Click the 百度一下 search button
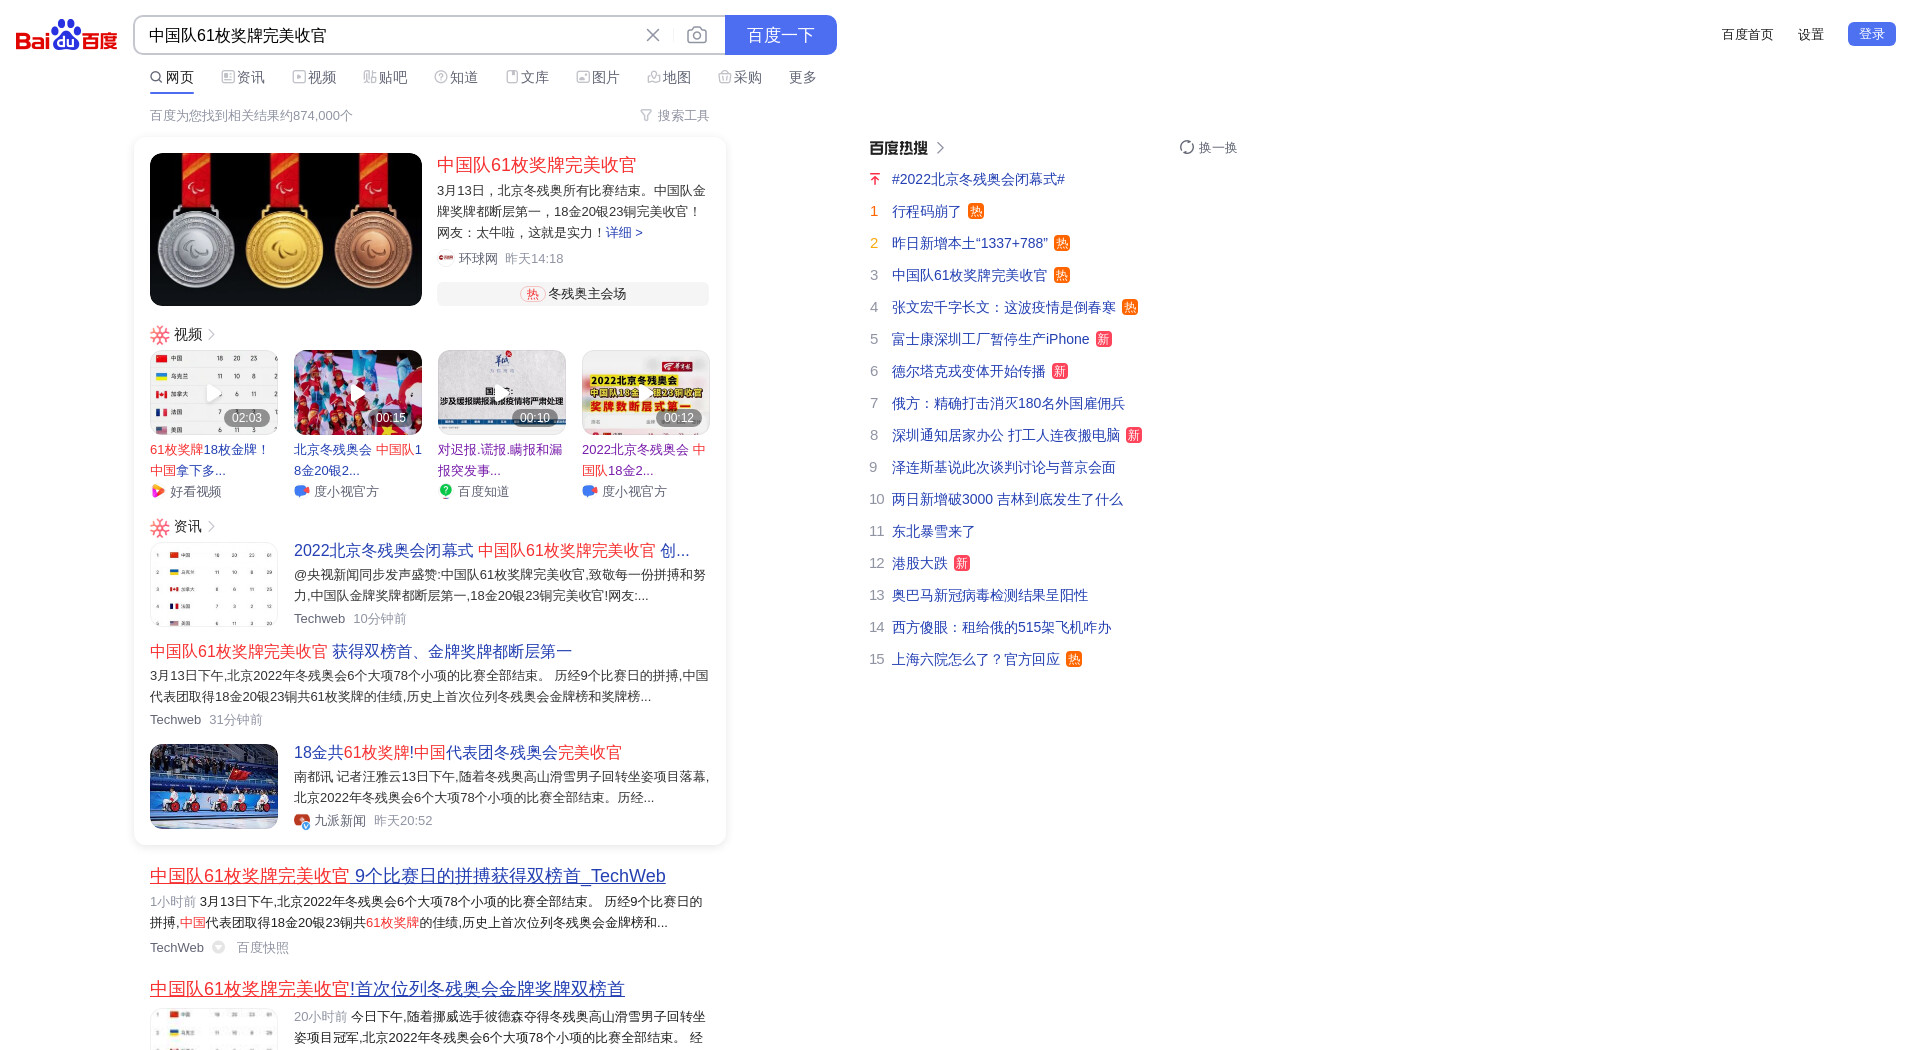Viewport: 1920px width, 1050px height. click(781, 35)
